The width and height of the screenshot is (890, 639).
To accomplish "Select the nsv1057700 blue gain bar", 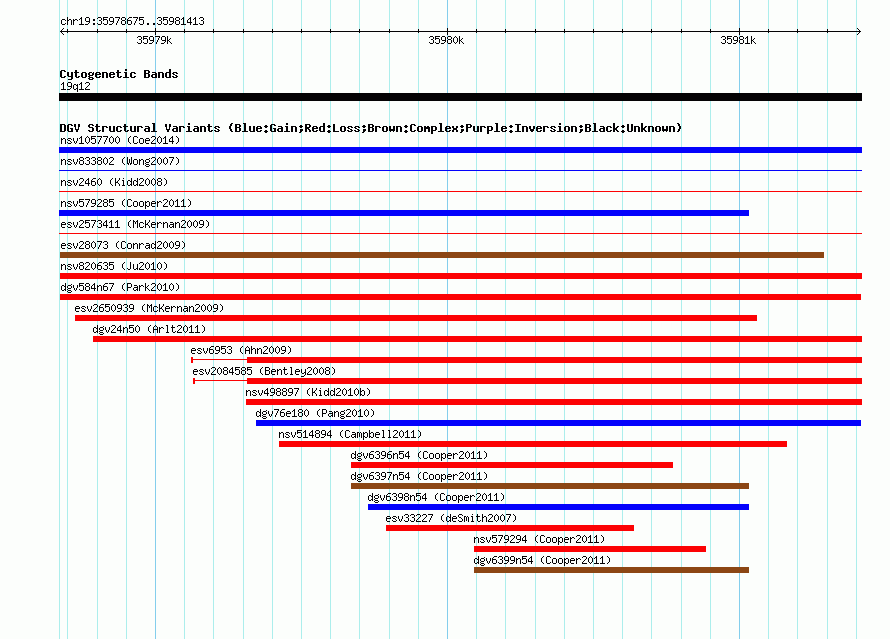I will [460, 150].
